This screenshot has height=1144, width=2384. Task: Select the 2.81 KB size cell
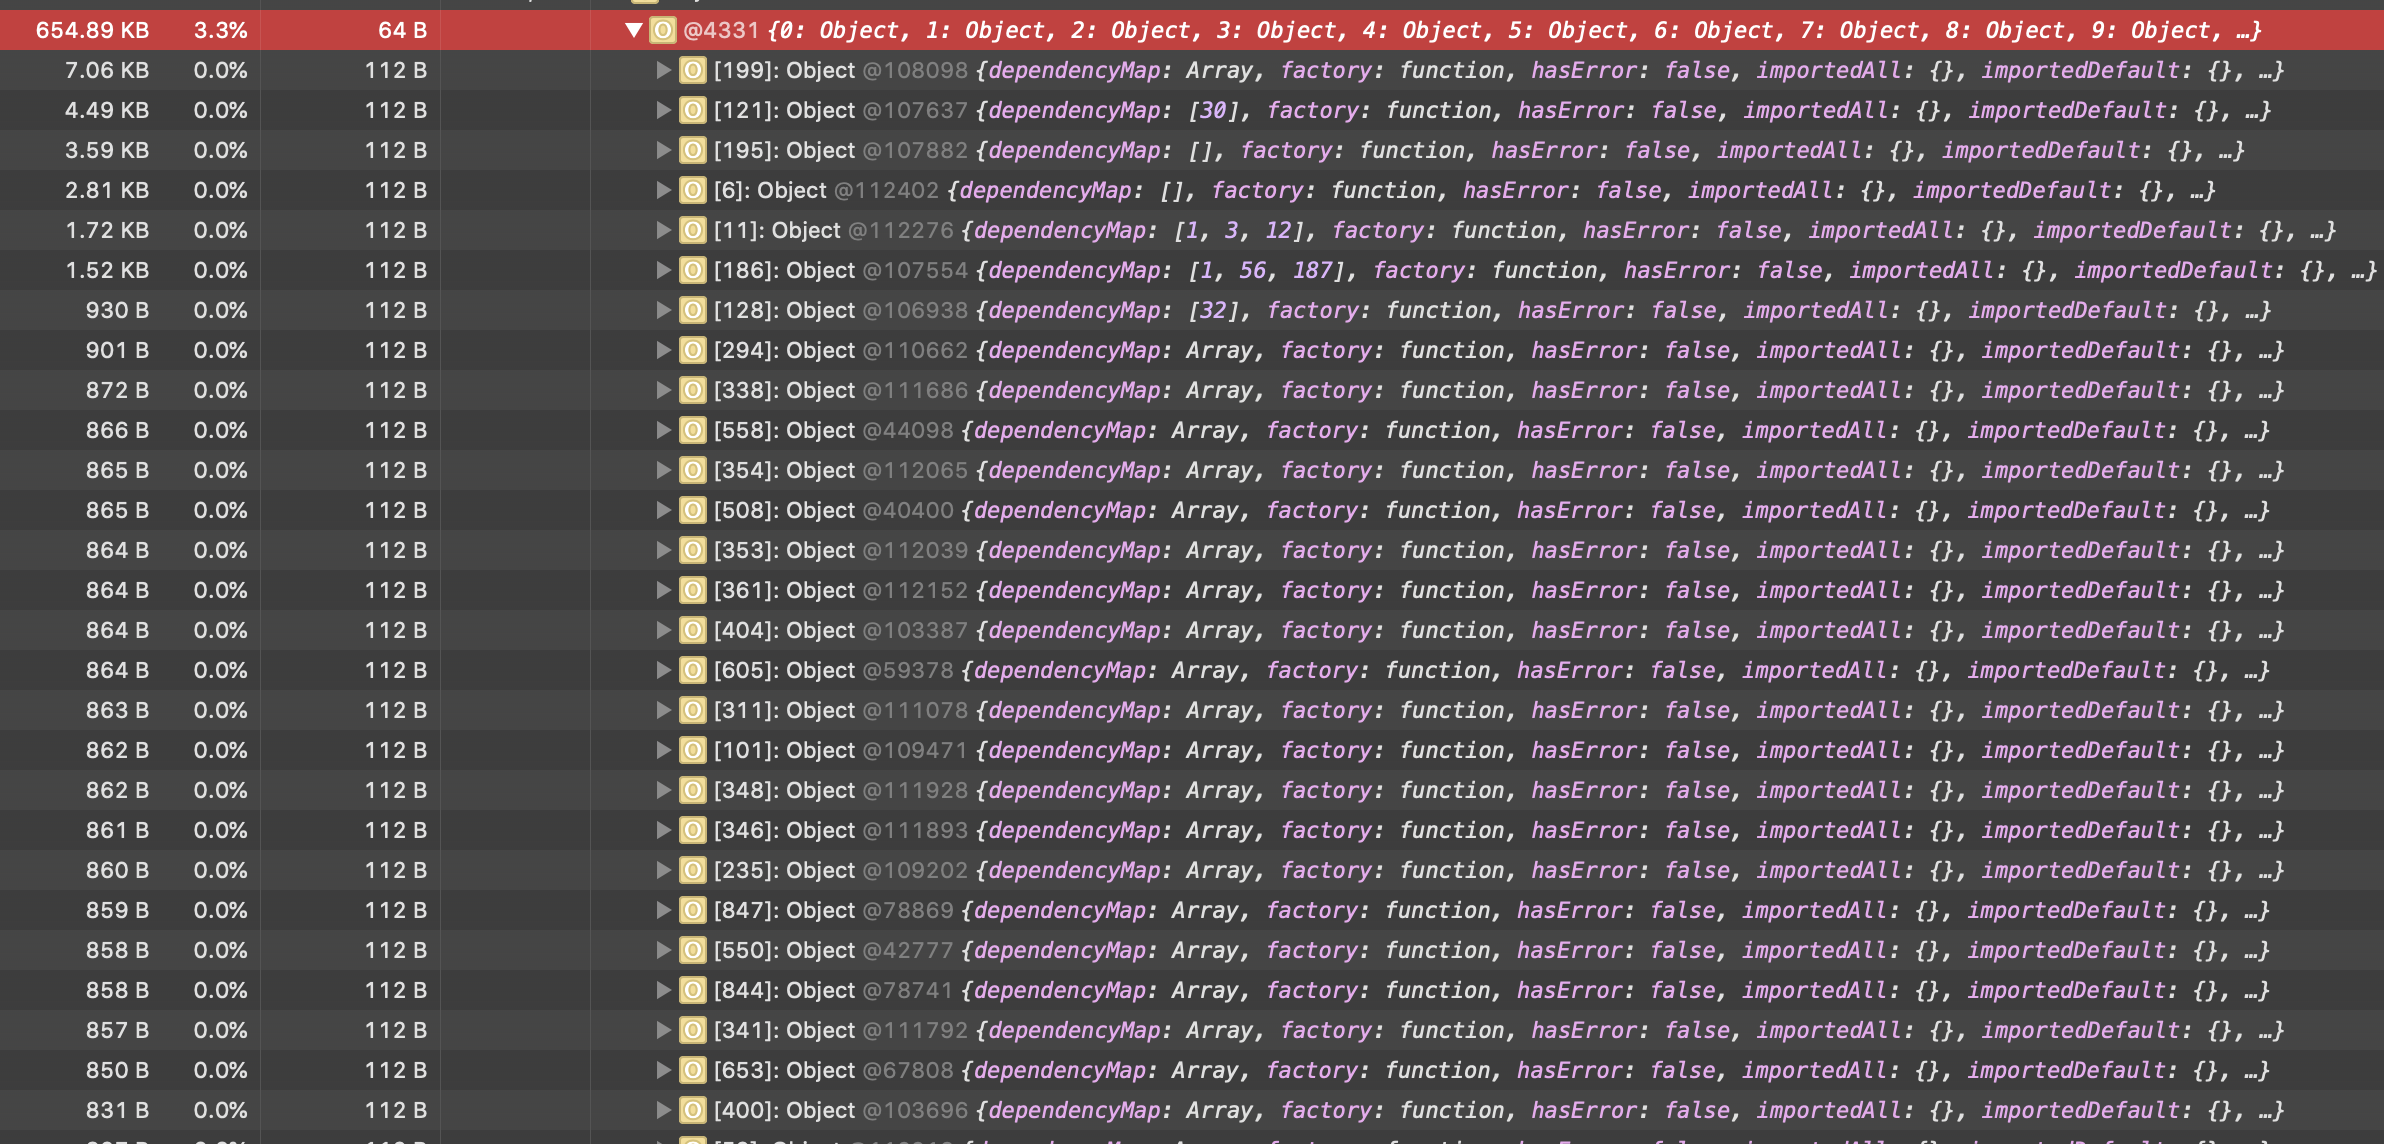pyautogui.click(x=107, y=190)
